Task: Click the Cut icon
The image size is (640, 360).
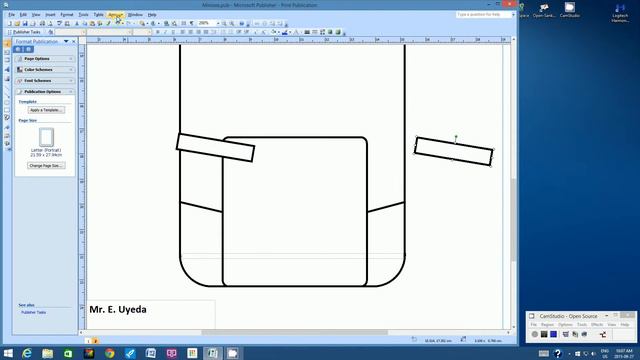Action: [x=77, y=23]
